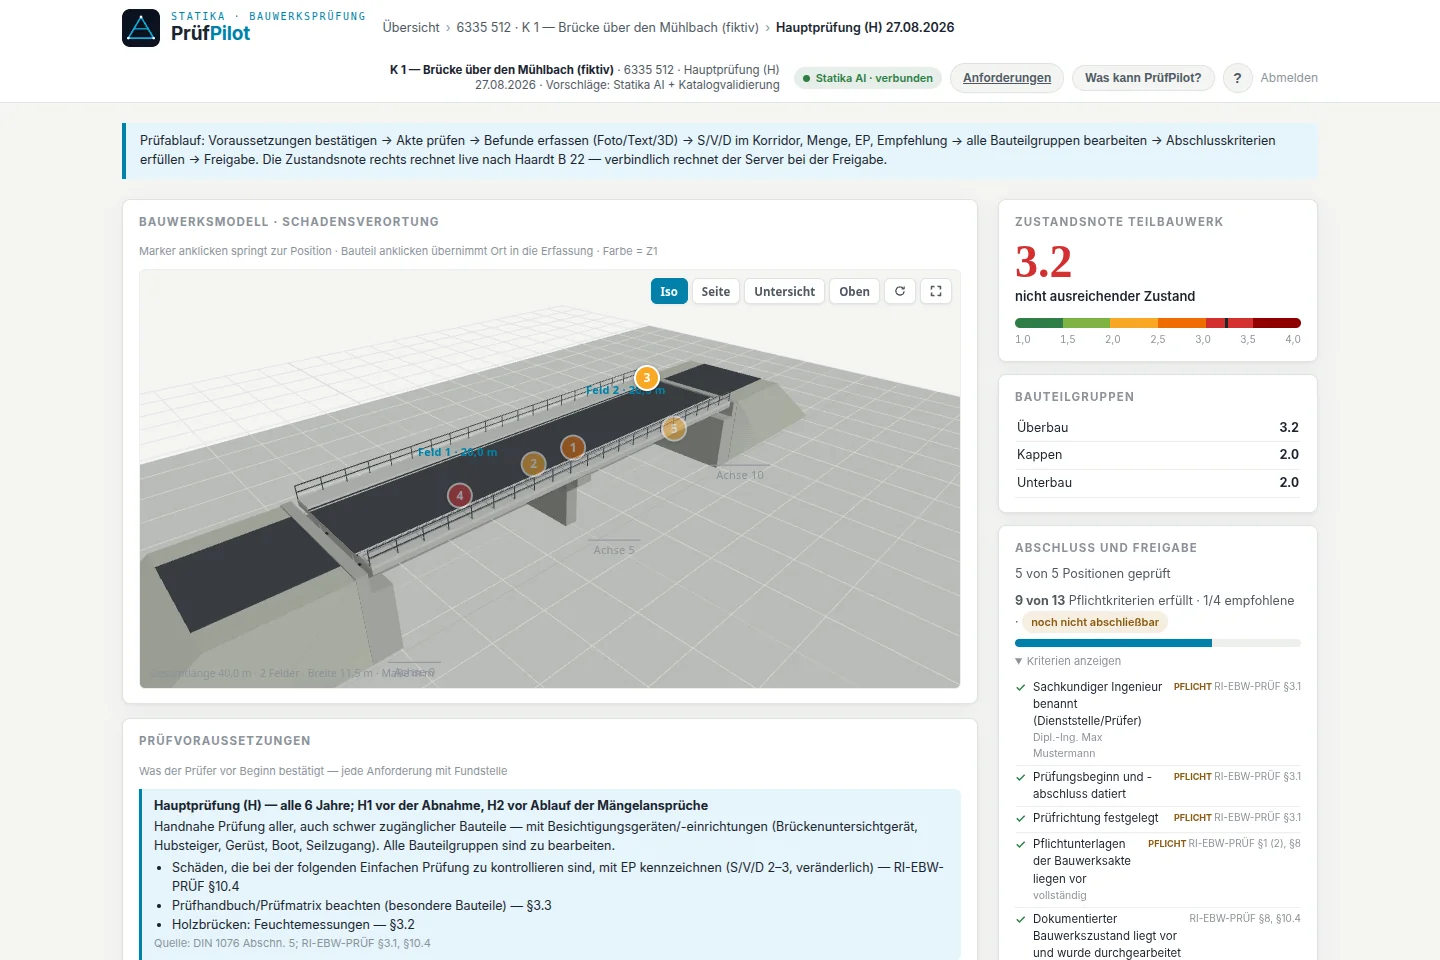The width and height of the screenshot is (1440, 960).
Task: Click the Statika AI verbunden status badge
Action: pos(868,78)
